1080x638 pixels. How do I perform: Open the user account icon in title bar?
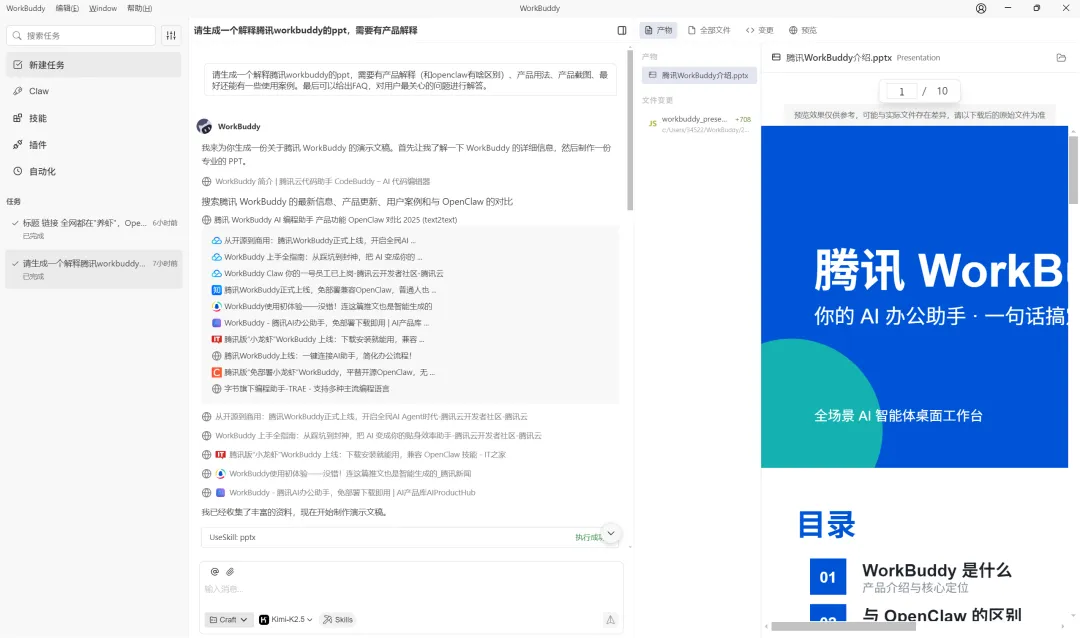[981, 8]
